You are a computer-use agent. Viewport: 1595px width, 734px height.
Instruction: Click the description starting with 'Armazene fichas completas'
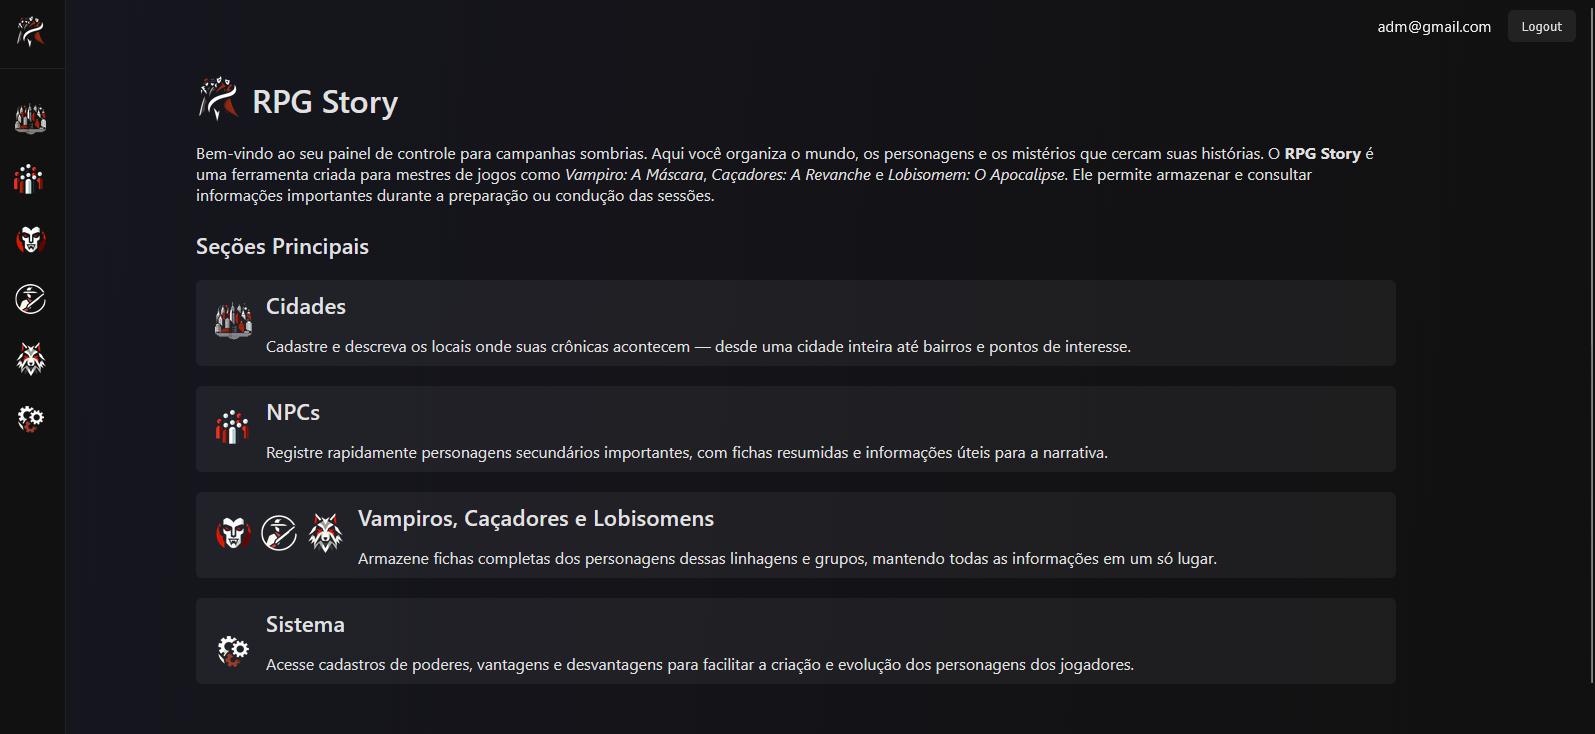point(787,559)
